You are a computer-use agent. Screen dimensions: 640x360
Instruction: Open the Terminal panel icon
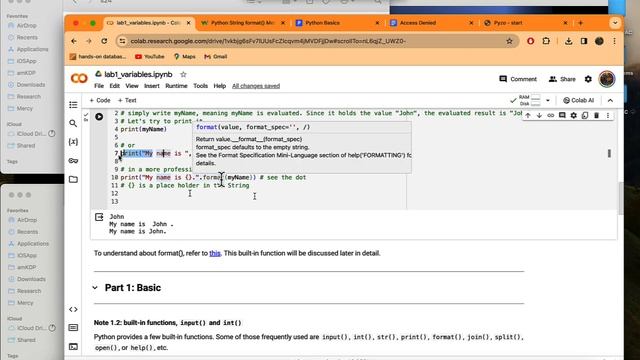(x=73, y=347)
